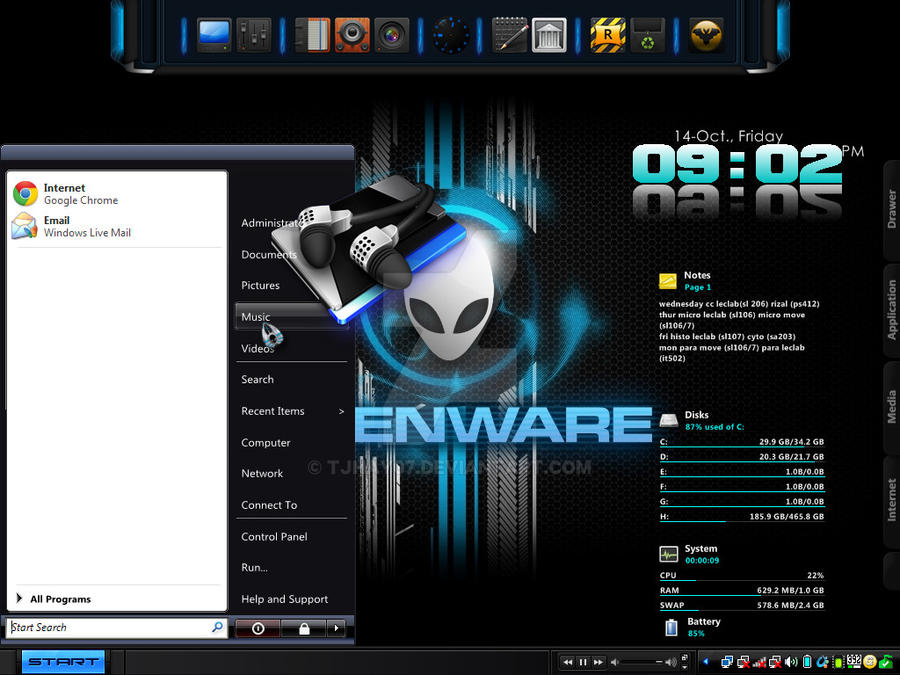Click the museum building icon in dock
This screenshot has height=675, width=900.
click(x=549, y=35)
